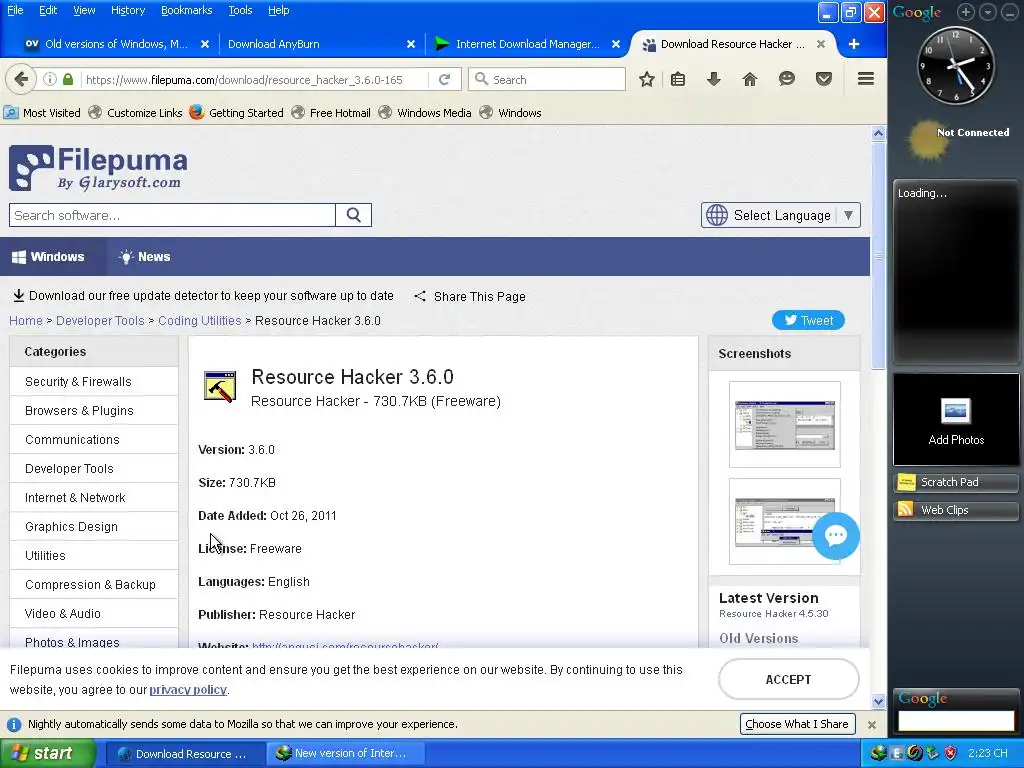This screenshot has height=768, width=1024.
Task: Open the History menu
Action: pos(127,10)
